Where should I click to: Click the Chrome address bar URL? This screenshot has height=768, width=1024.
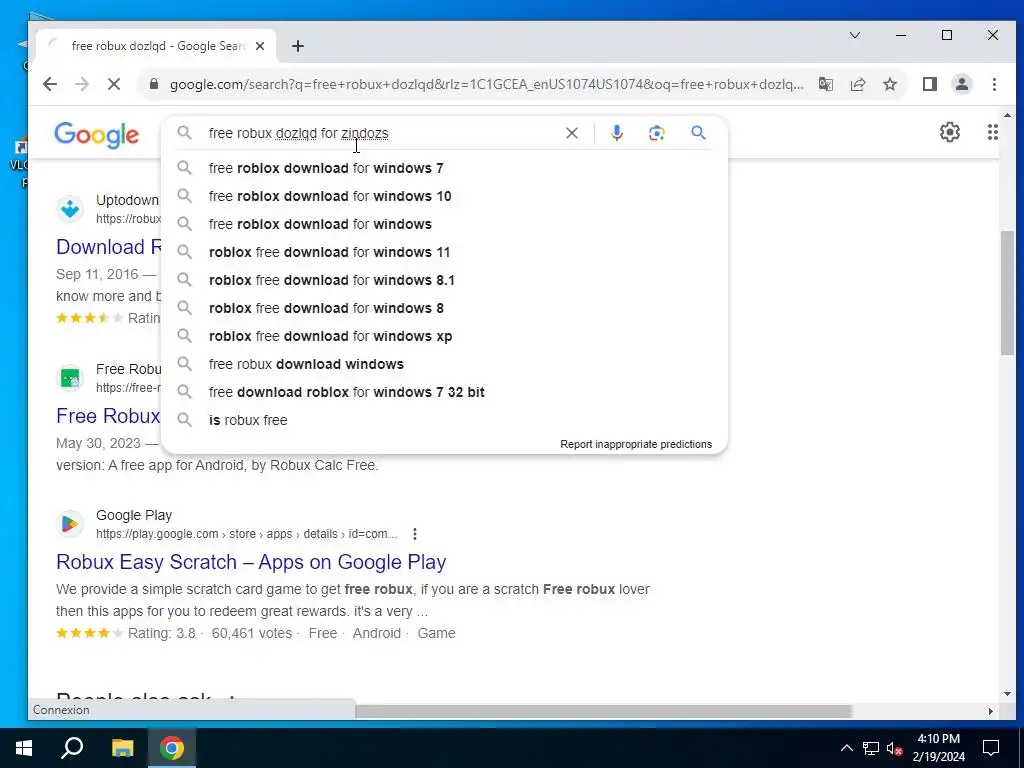(487, 84)
